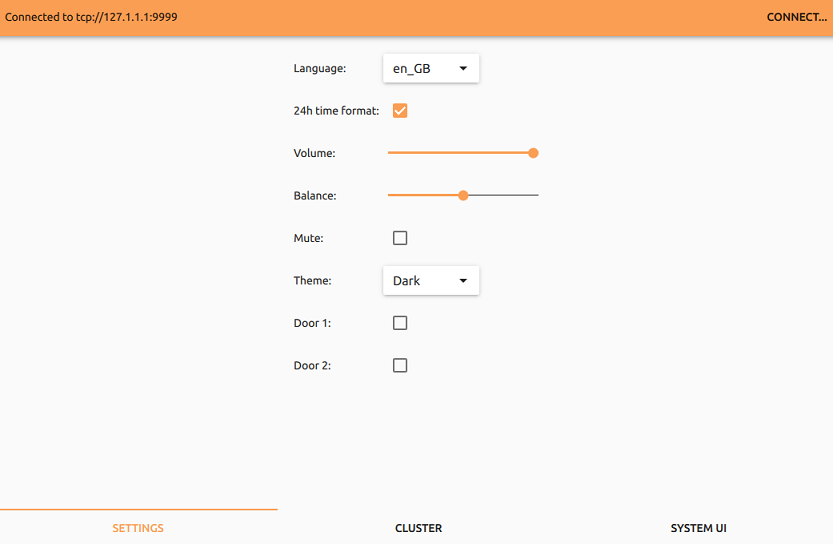833x544 pixels.
Task: Click the Volume slider handle
Action: [x=533, y=153]
